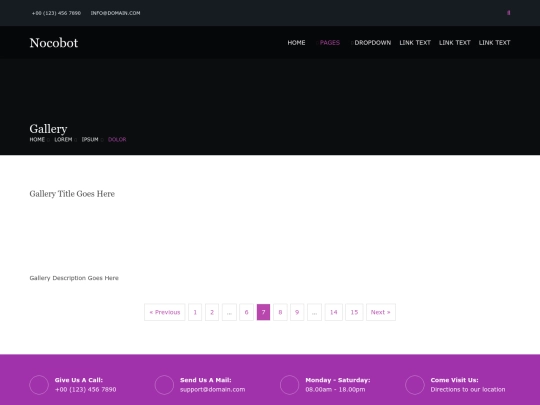Go to LOREM breadcrumb

(63, 139)
